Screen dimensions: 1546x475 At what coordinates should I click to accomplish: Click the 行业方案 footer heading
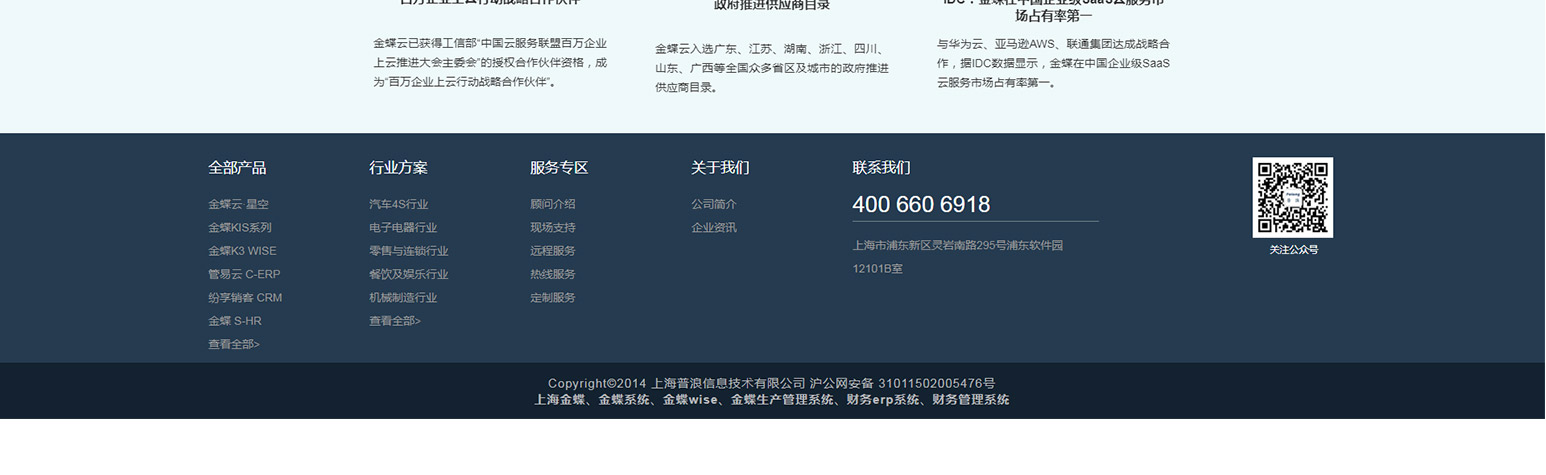pos(398,167)
